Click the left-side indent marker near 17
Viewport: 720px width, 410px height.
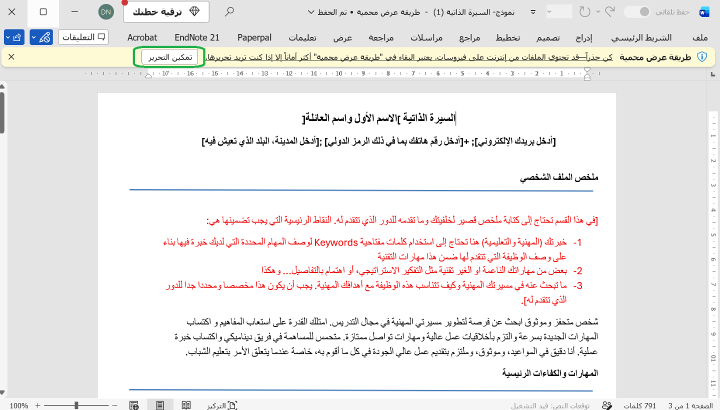tap(148, 75)
